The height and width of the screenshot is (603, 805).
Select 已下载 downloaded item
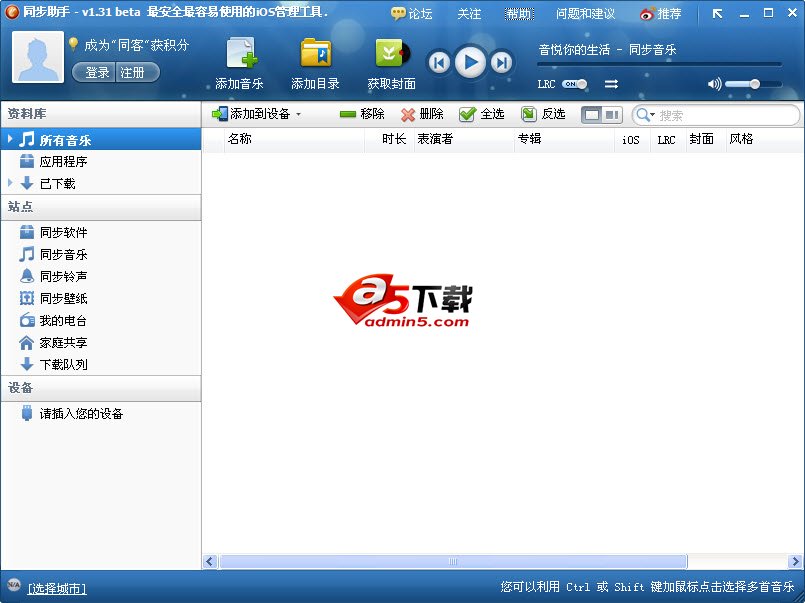coord(101,183)
